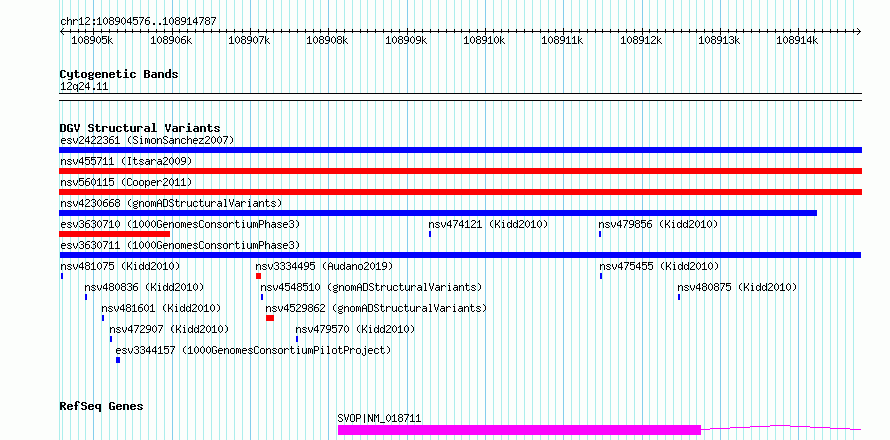Click the SVOP magenta gene exon bar

point(519,430)
